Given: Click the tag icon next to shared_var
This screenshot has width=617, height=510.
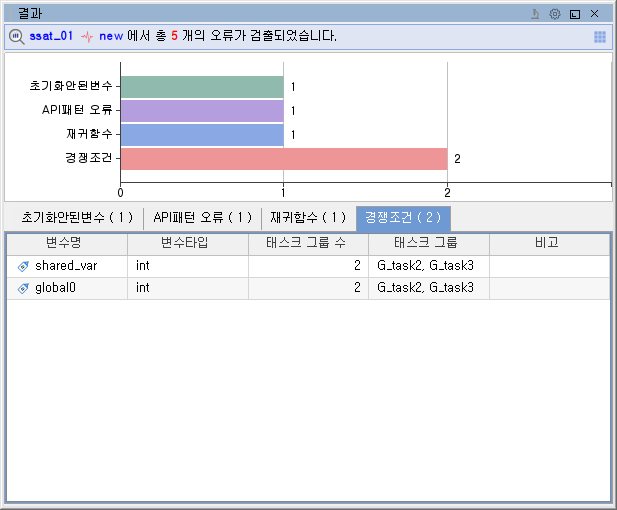Looking at the screenshot, I should click(23, 266).
